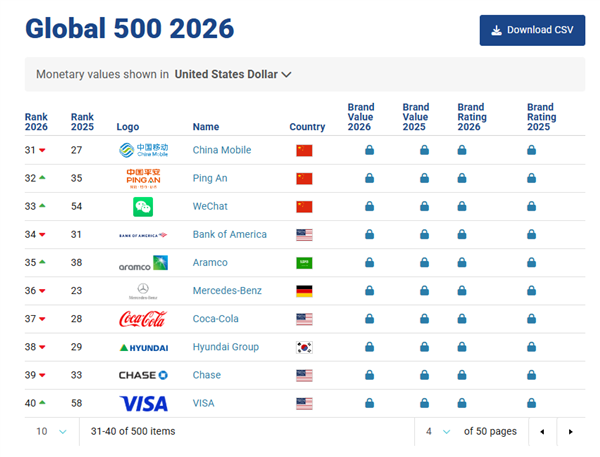Image resolution: width=600 pixels, height=457 pixels.
Task: Open the Ping An brand link
Action: [211, 179]
